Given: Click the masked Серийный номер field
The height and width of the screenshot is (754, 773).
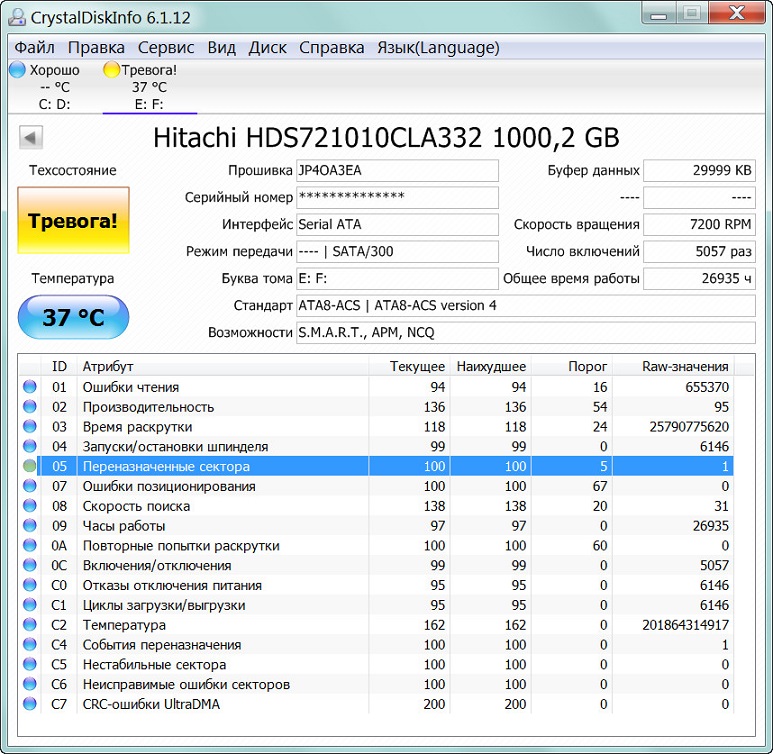Looking at the screenshot, I should coord(397,197).
